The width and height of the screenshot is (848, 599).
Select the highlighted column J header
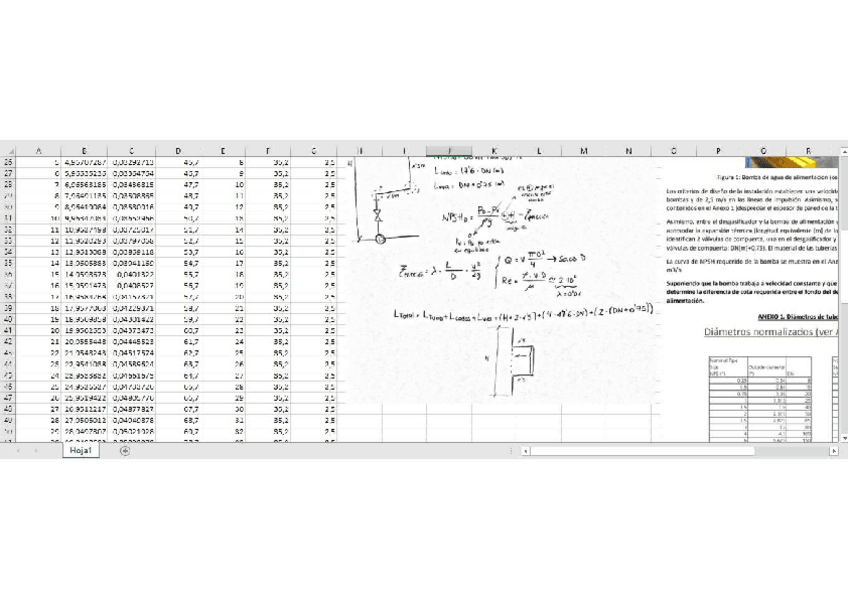pyautogui.click(x=449, y=151)
